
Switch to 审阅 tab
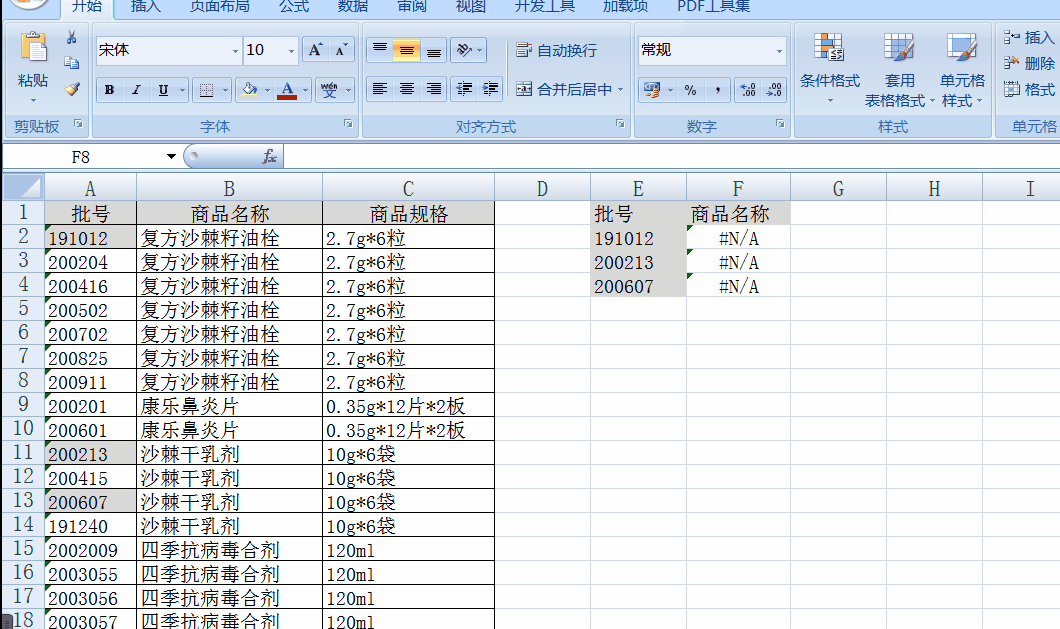(412, 7)
